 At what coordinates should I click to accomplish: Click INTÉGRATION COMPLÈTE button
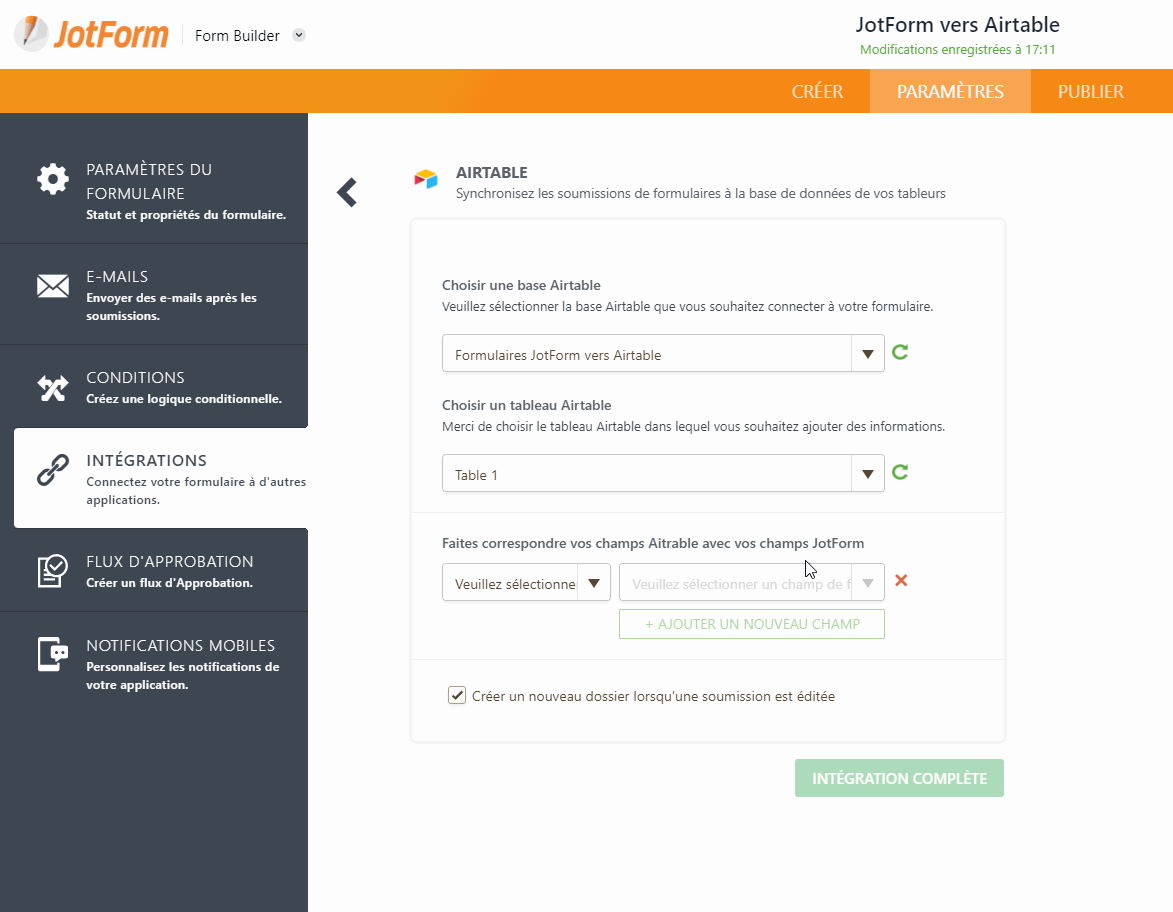click(x=899, y=778)
